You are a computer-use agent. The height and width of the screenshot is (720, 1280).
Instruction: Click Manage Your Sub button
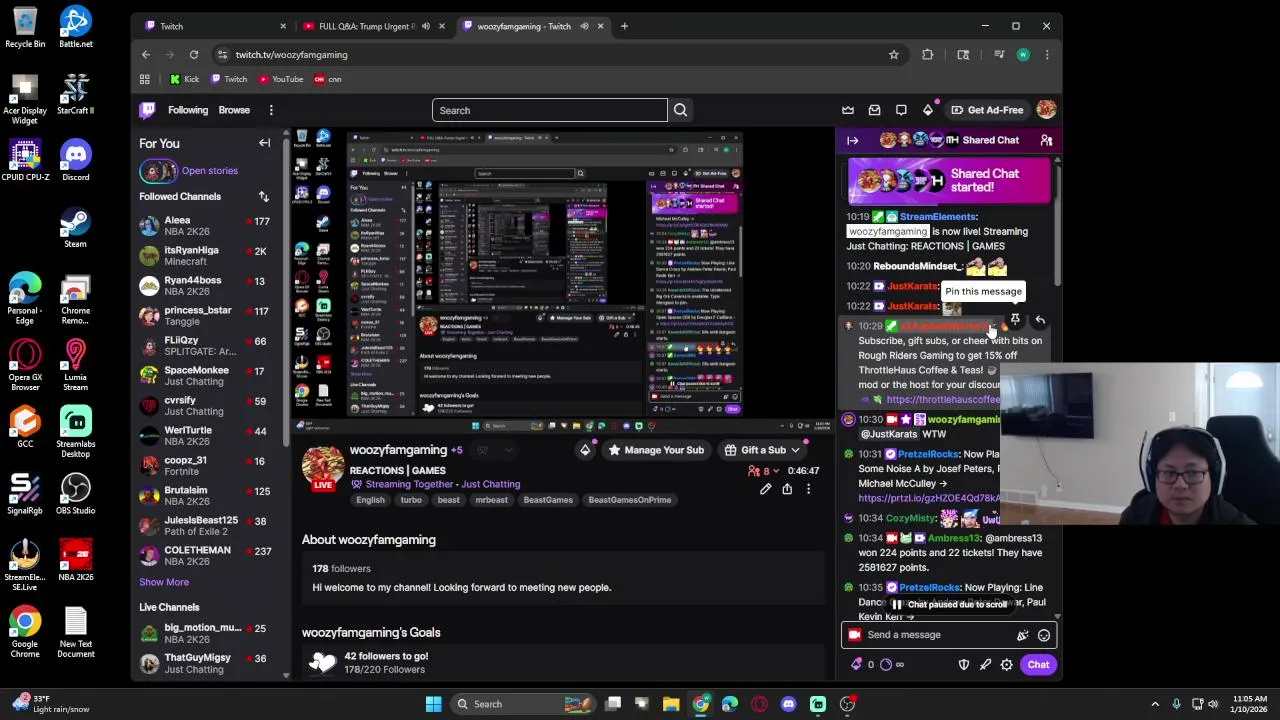(655, 450)
